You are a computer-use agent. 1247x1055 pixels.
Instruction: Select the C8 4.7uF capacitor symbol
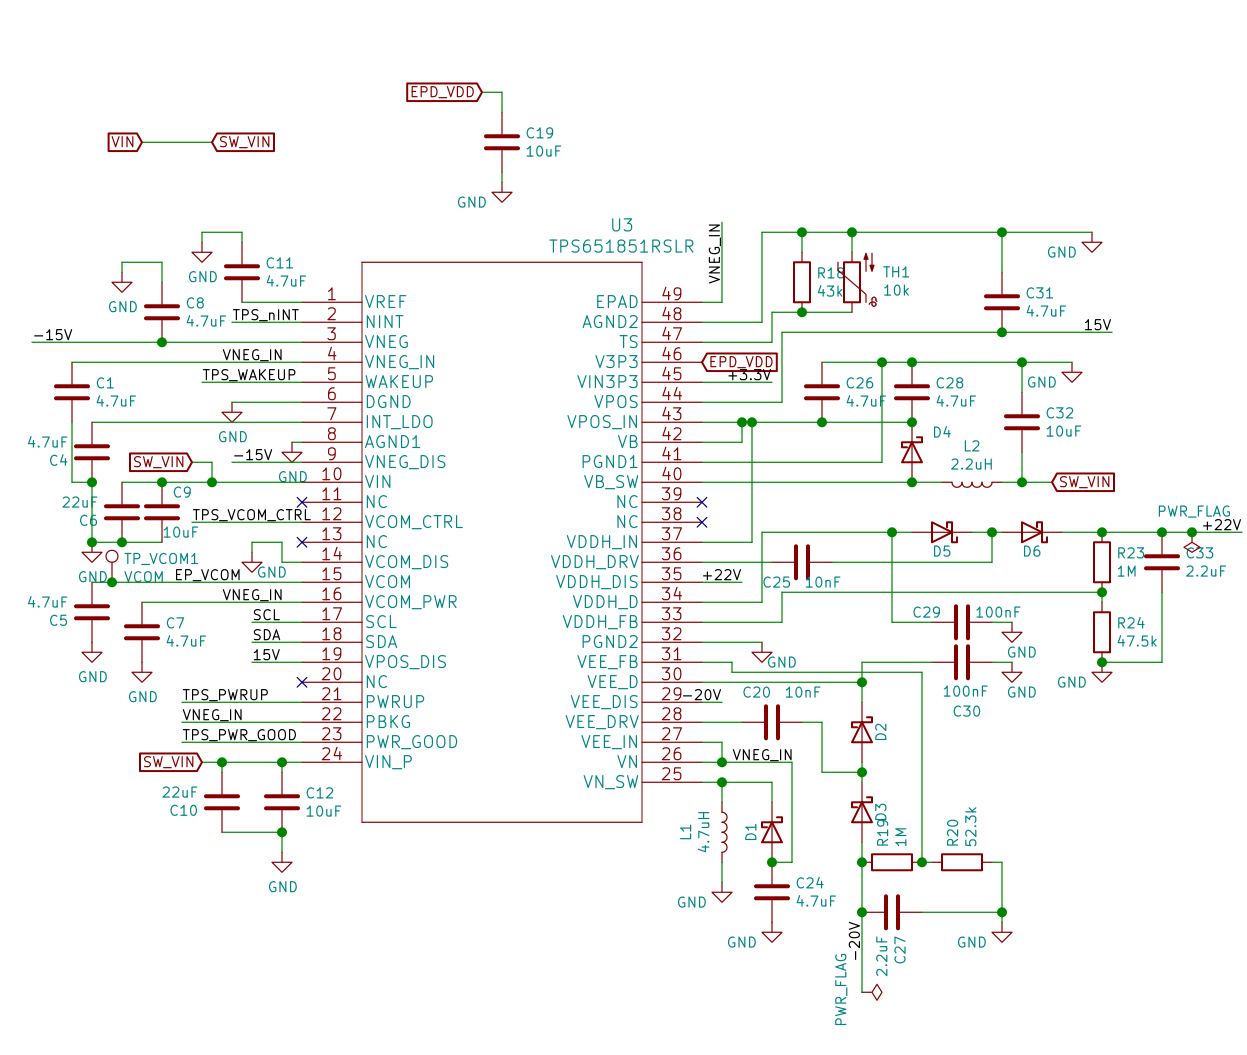pyautogui.click(x=162, y=312)
